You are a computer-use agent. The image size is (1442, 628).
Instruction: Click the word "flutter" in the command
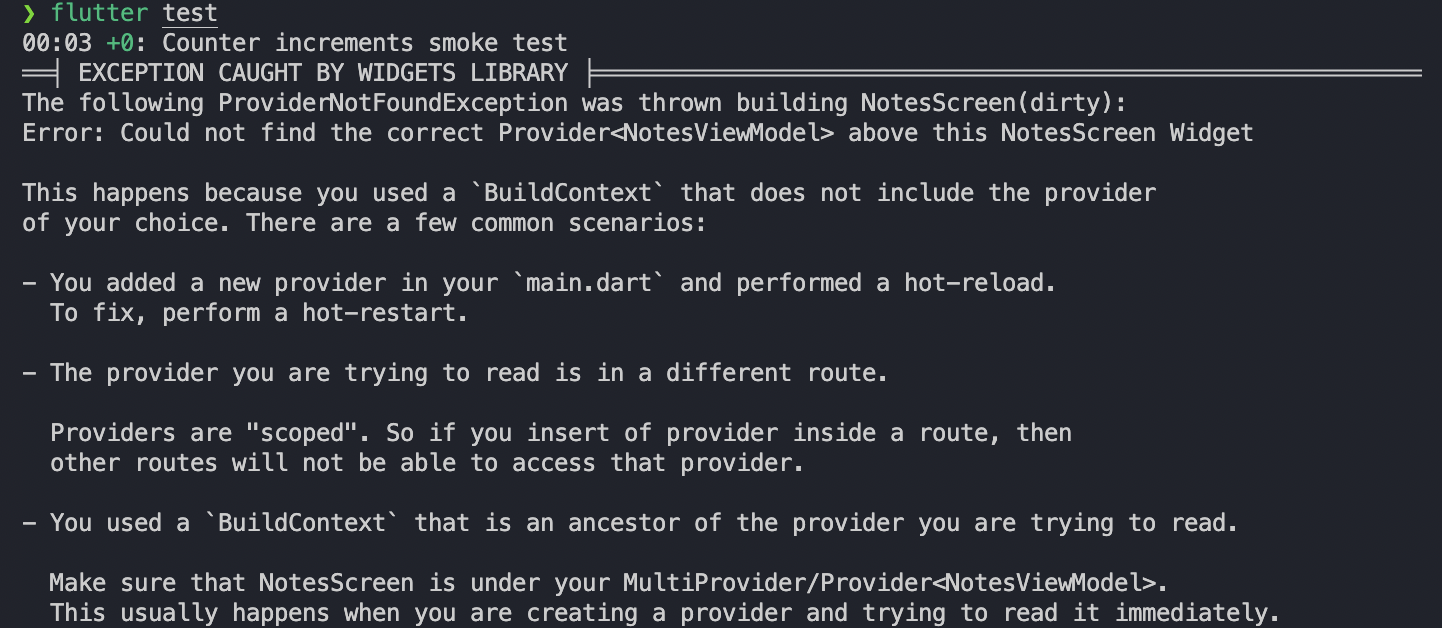(x=100, y=13)
